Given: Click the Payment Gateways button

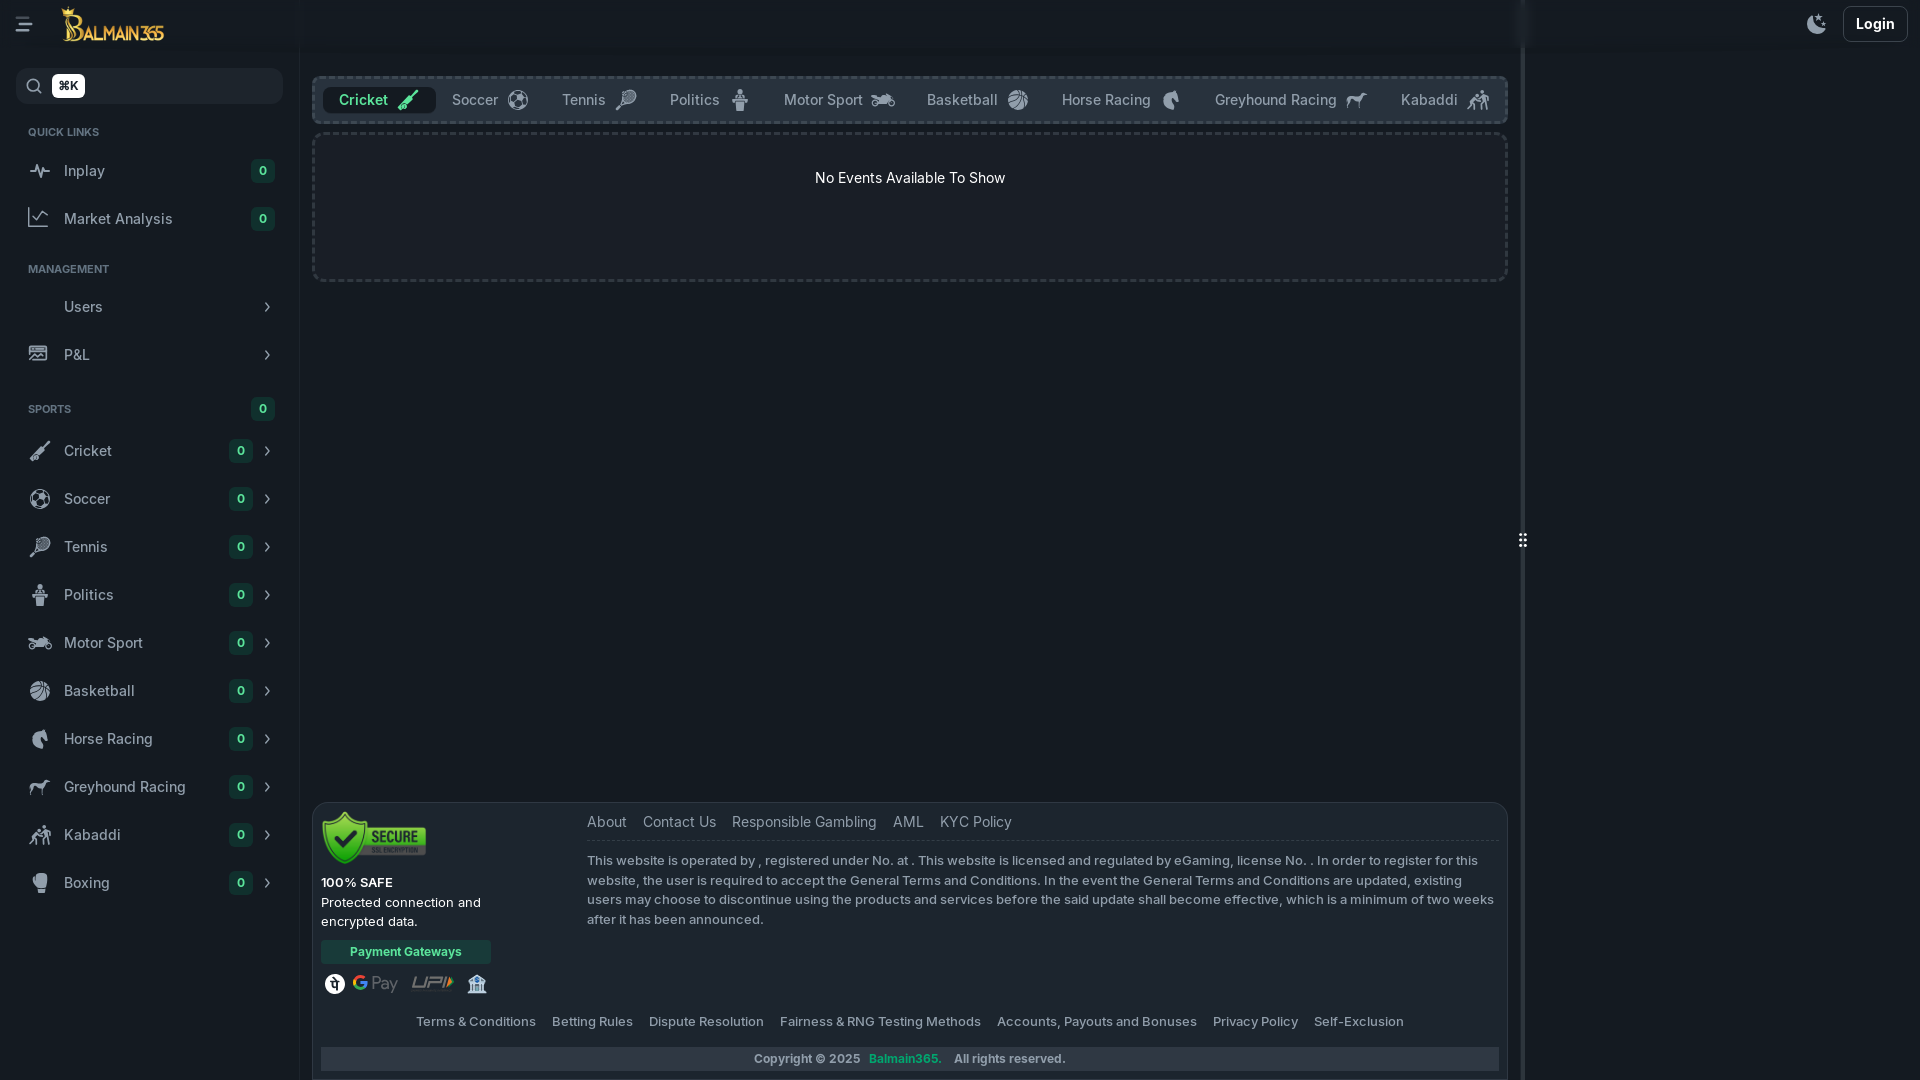Looking at the screenshot, I should tap(406, 952).
